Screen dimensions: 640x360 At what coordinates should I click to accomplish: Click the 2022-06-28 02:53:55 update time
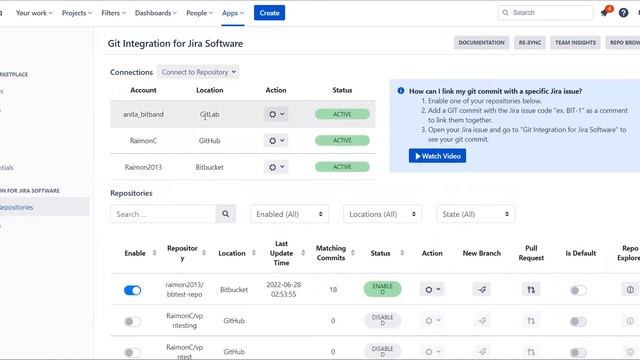click(283, 289)
